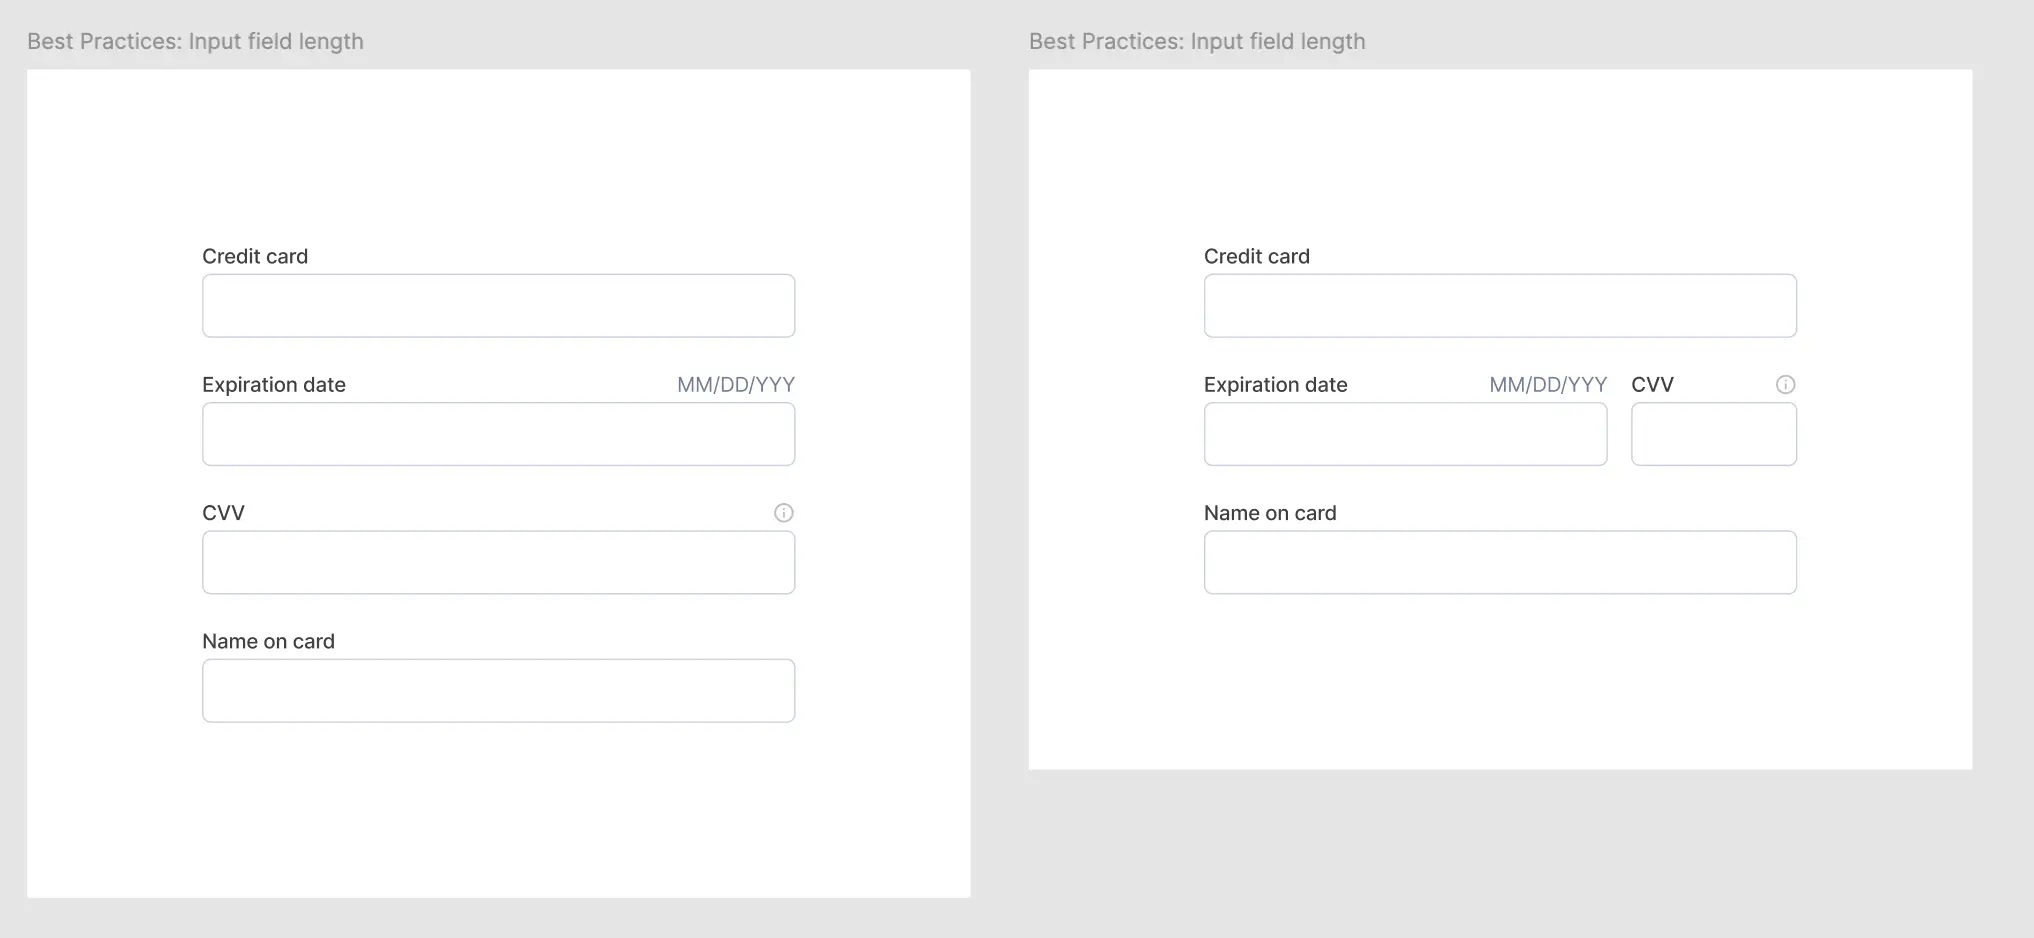This screenshot has width=2034, height=938.
Task: Click the 'CVV' label in right form
Action: (1652, 385)
